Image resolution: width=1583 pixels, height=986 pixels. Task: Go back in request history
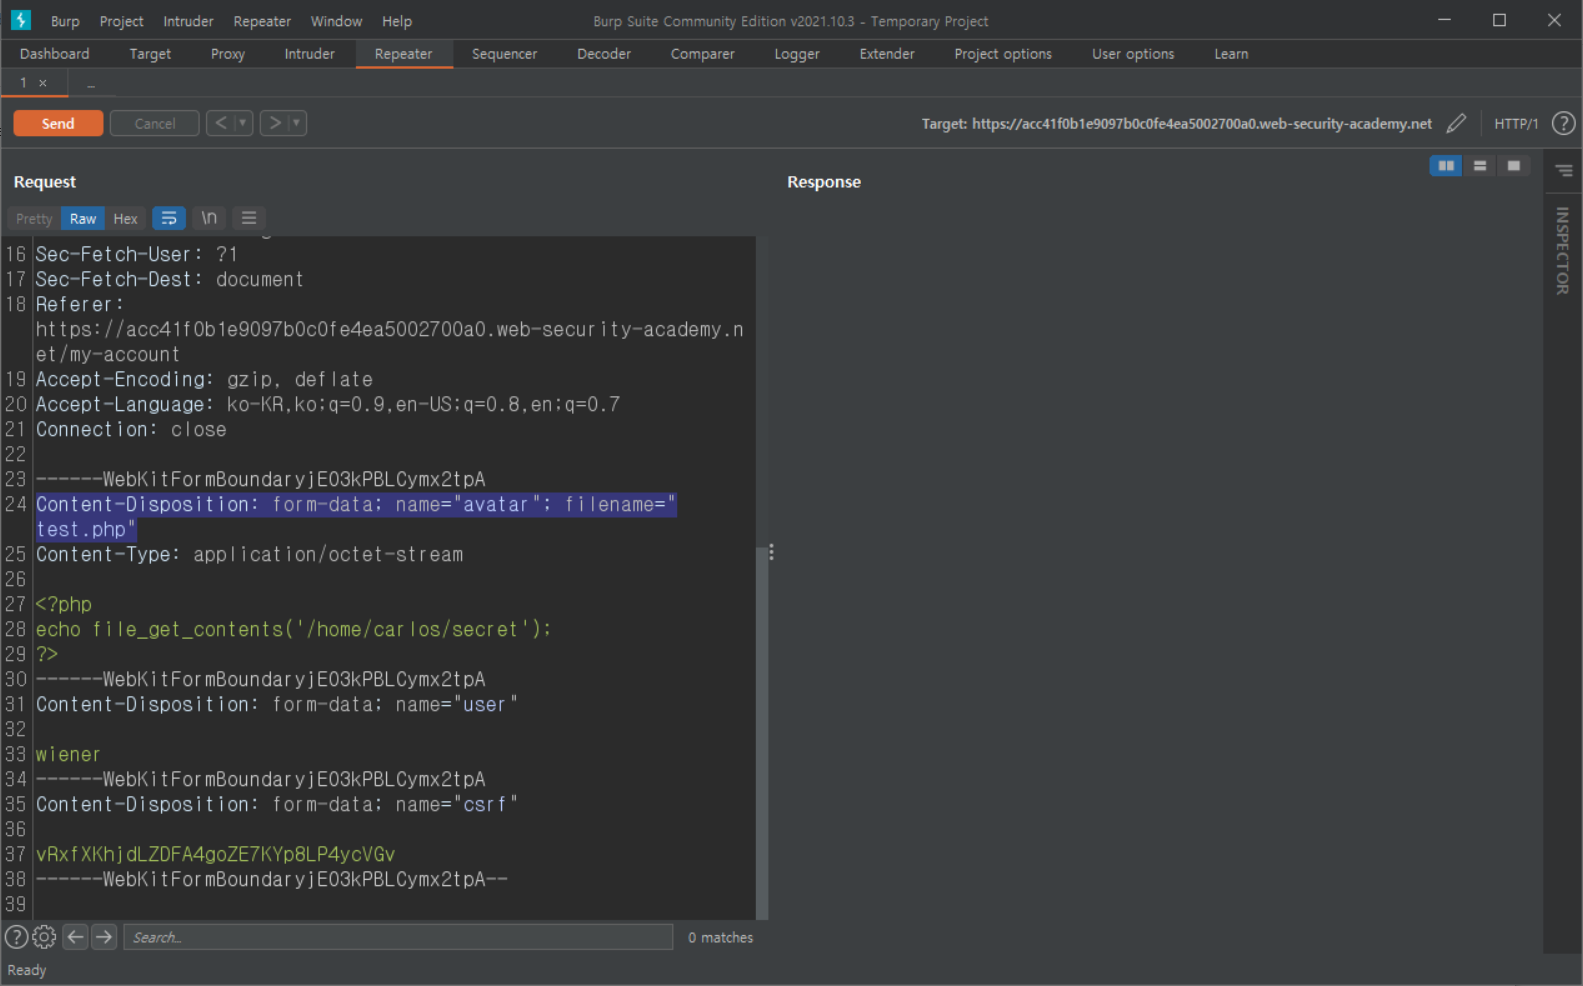[x=221, y=123]
